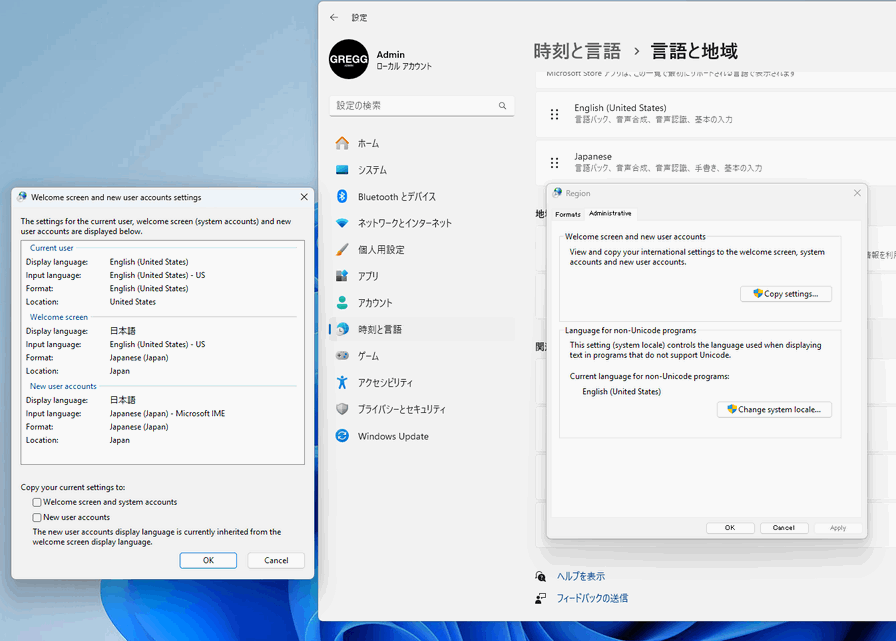
Task: Click the Privacy and Security shield icon
Action: click(342, 409)
